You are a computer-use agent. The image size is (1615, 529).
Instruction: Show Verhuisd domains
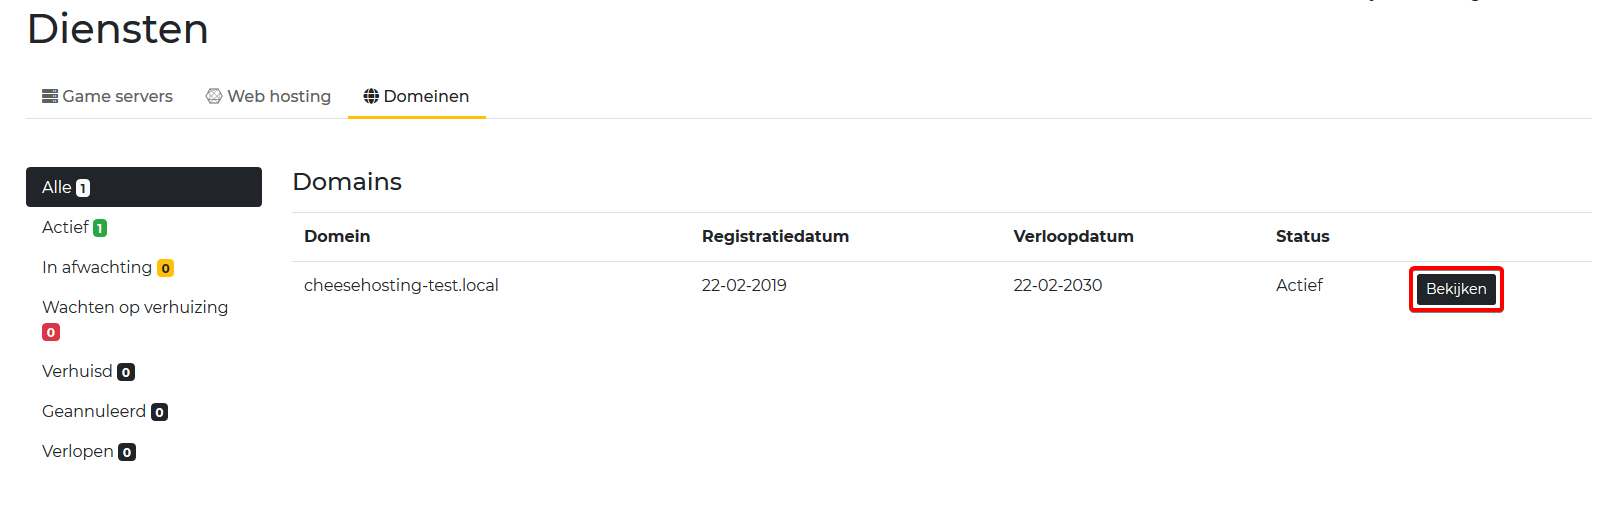coord(77,372)
